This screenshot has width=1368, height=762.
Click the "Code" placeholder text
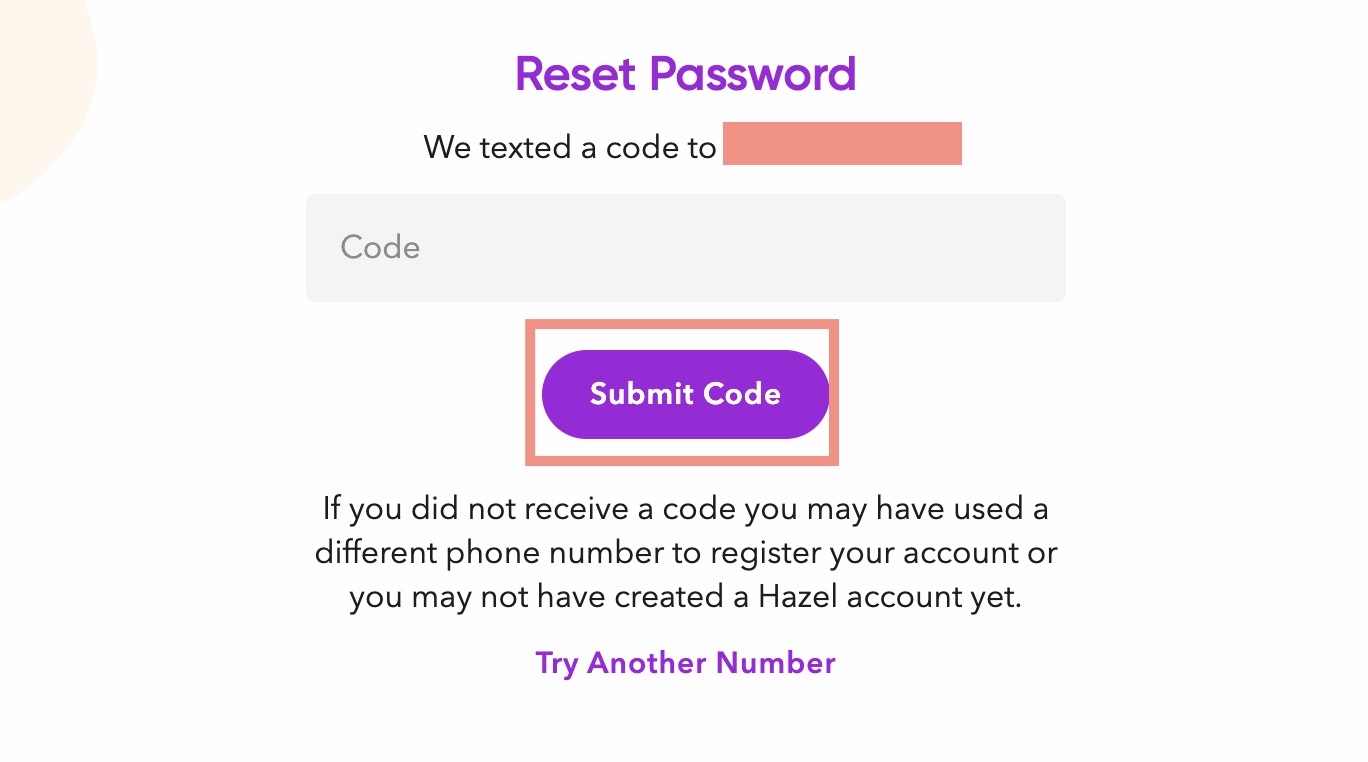point(380,247)
